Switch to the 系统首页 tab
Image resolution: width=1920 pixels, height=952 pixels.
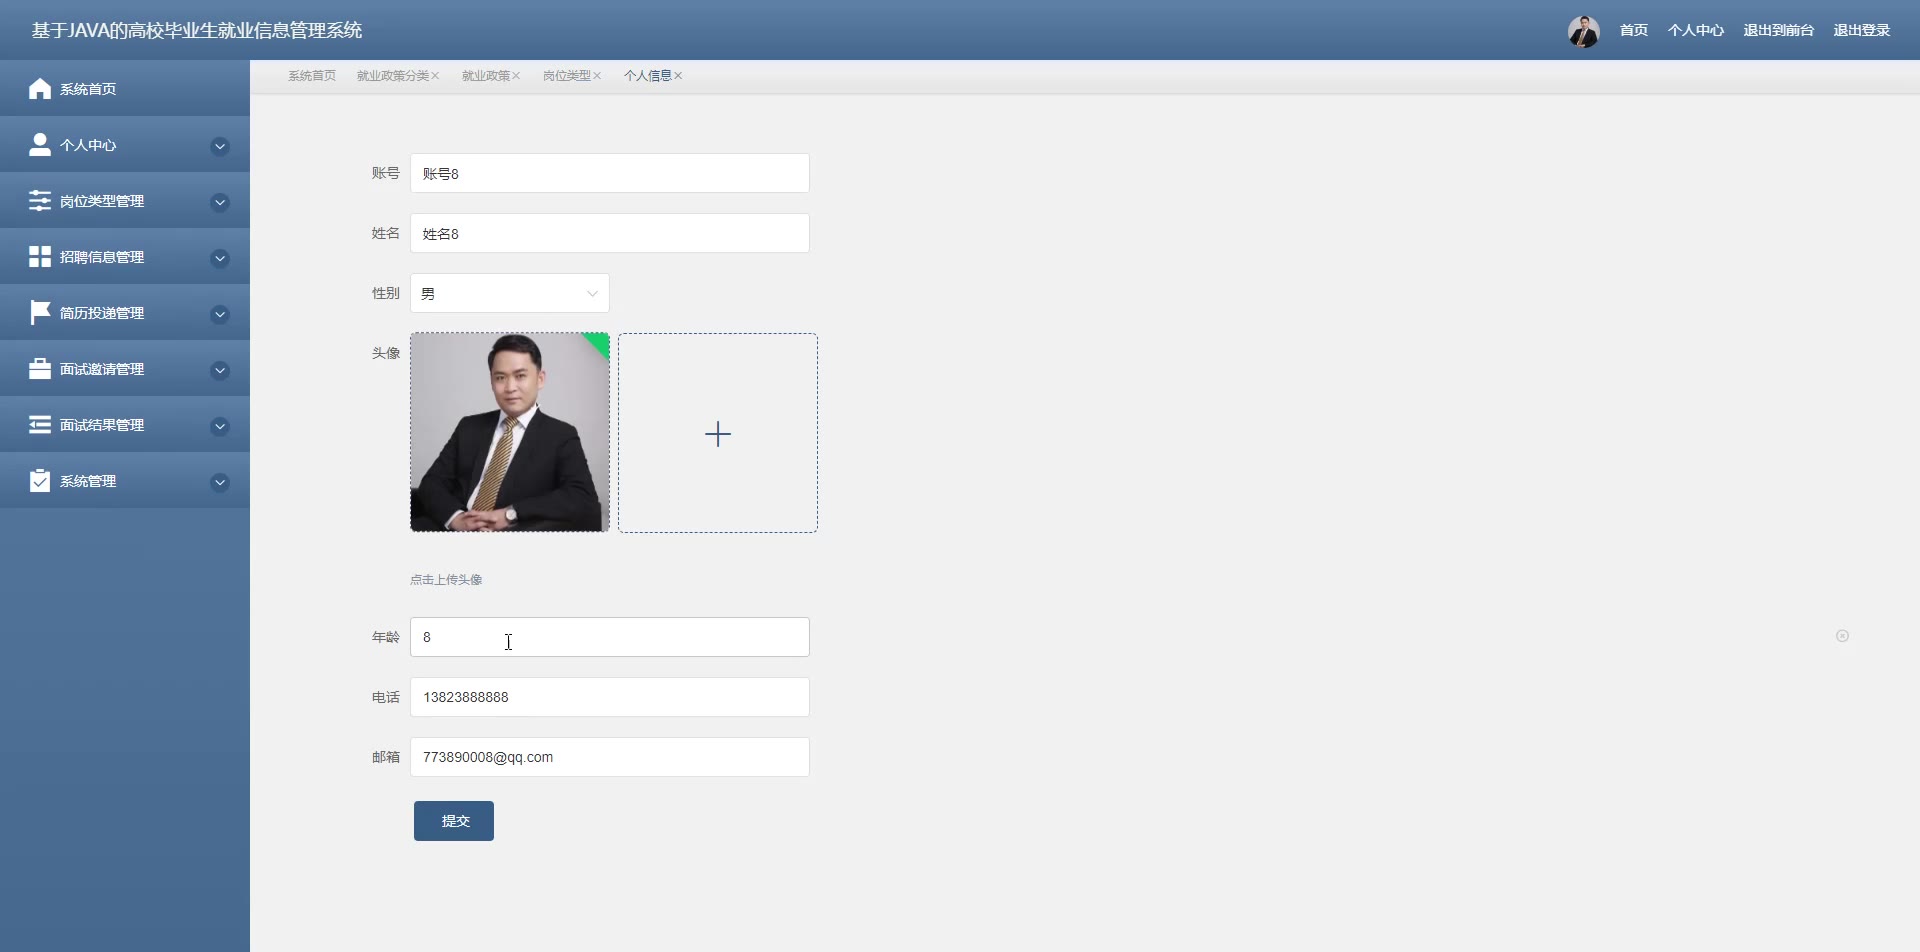pos(312,76)
